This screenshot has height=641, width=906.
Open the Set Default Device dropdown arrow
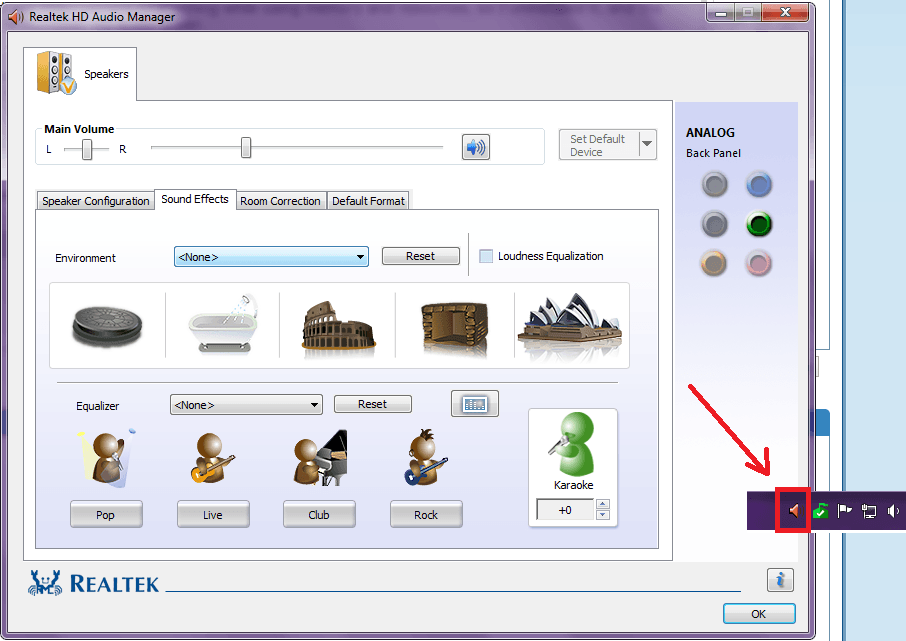click(x=647, y=144)
